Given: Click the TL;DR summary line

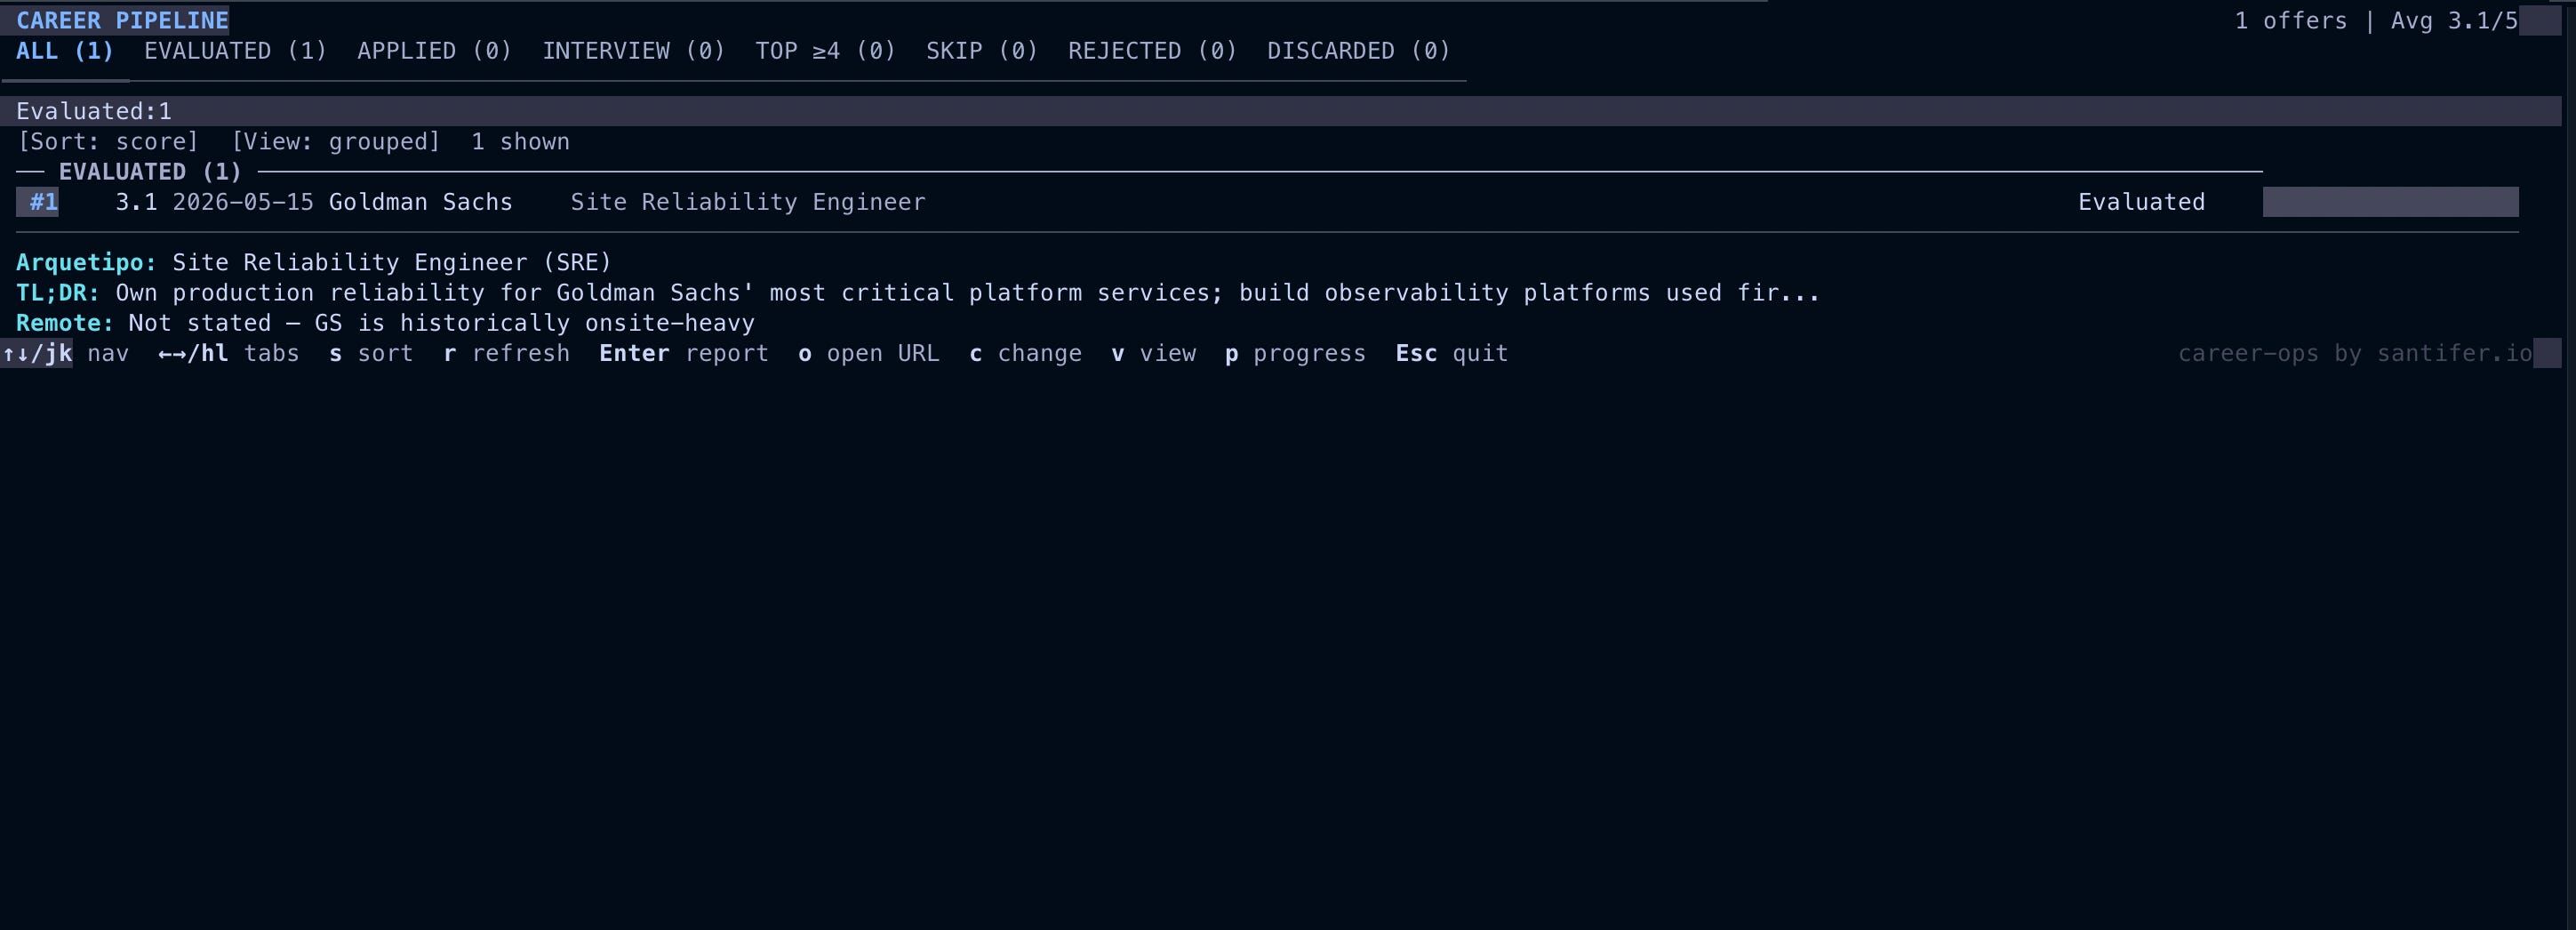Looking at the screenshot, I should tap(917, 293).
